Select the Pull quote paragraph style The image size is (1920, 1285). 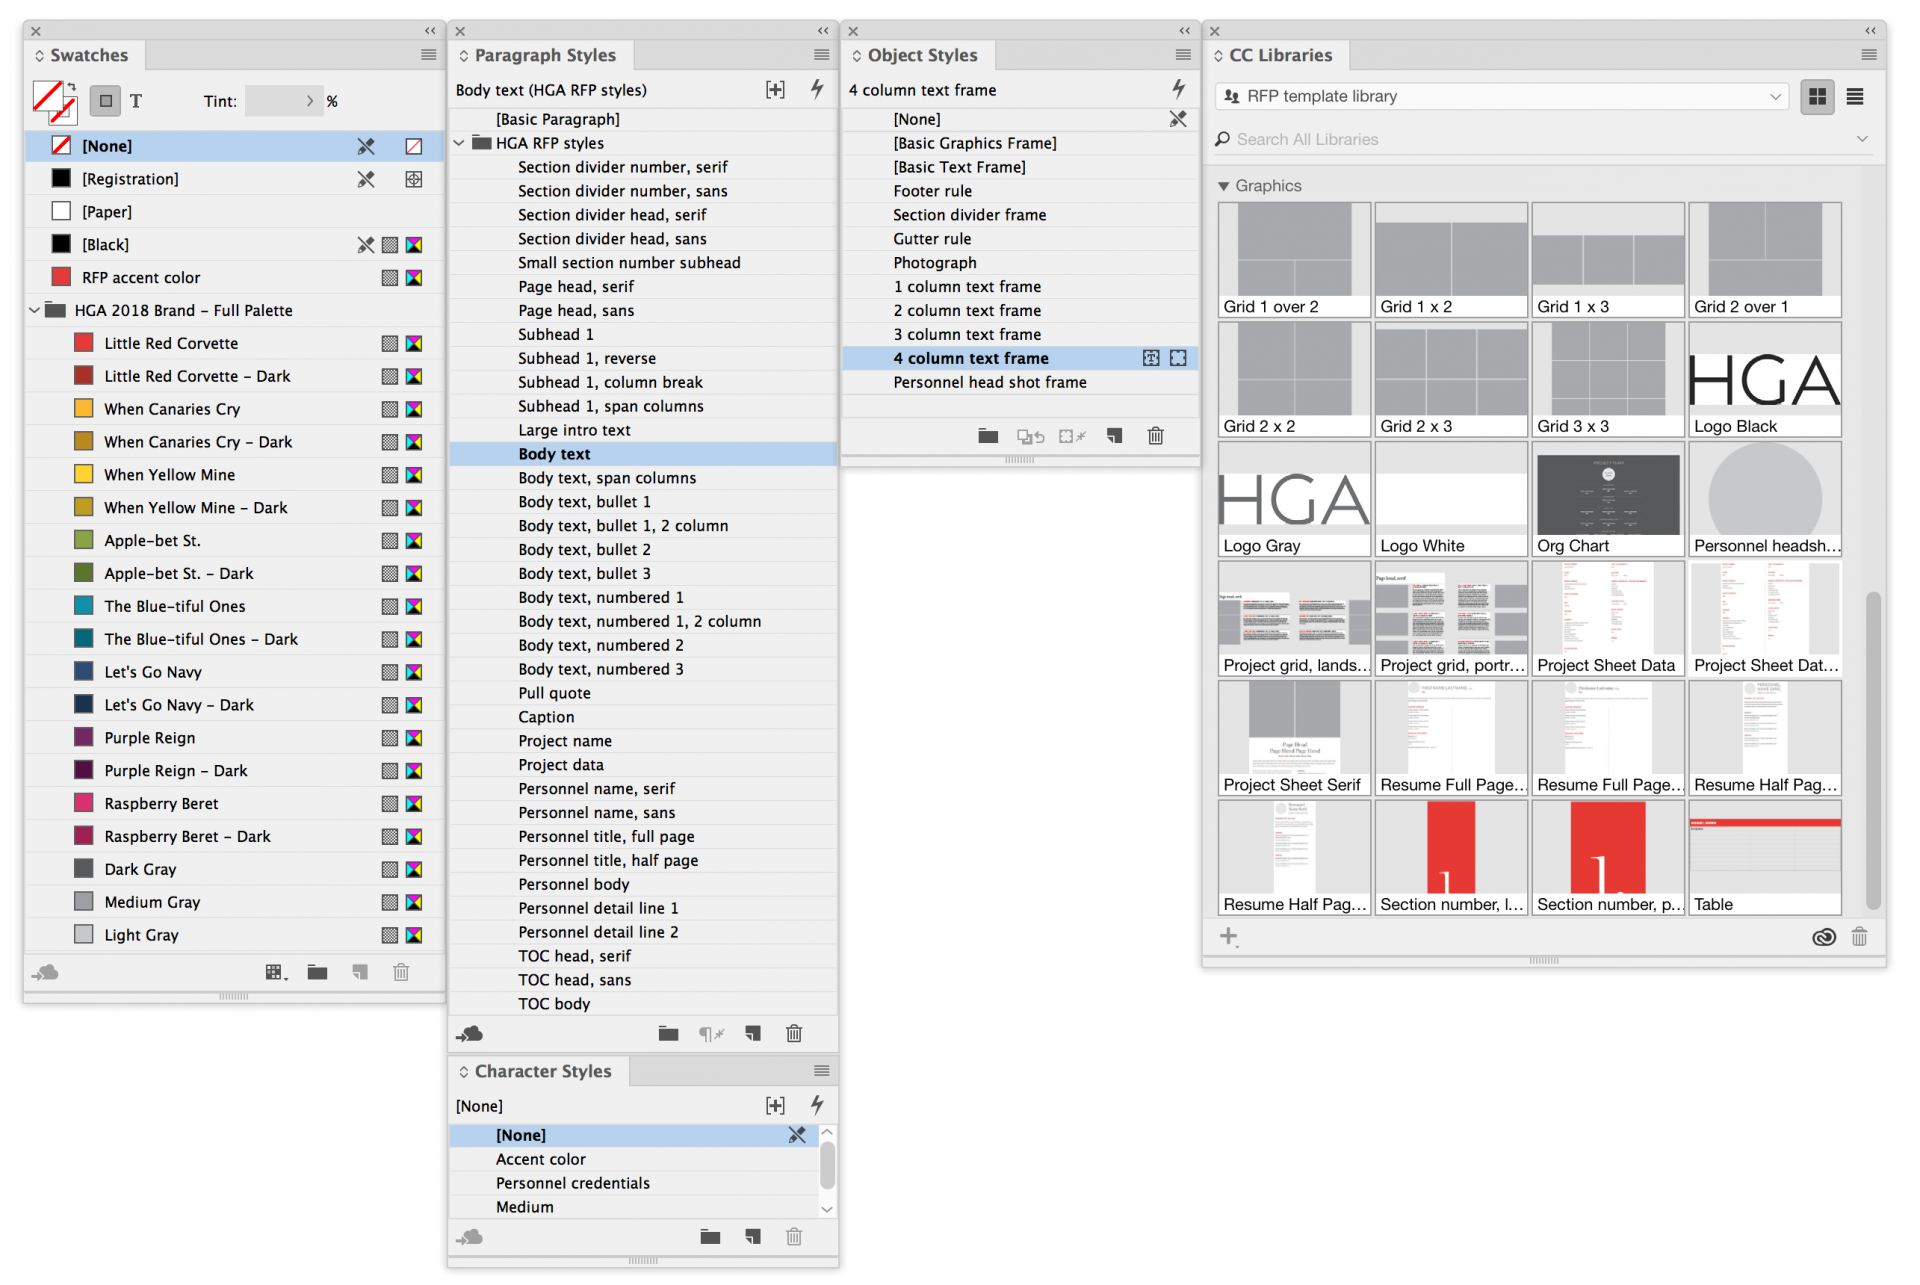click(x=554, y=693)
